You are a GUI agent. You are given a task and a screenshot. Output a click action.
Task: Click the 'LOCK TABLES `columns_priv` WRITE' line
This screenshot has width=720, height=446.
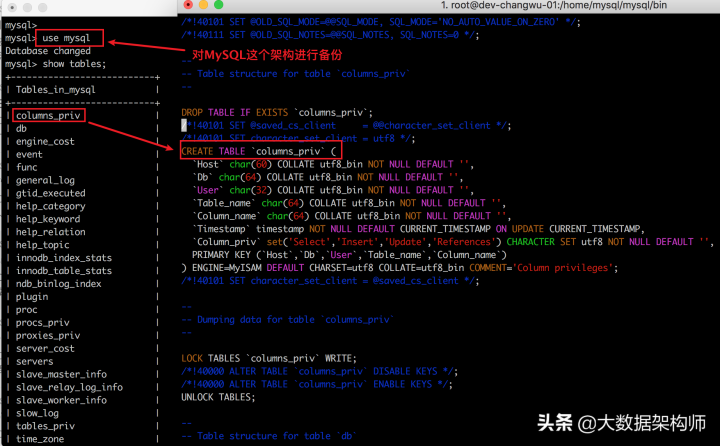269,358
